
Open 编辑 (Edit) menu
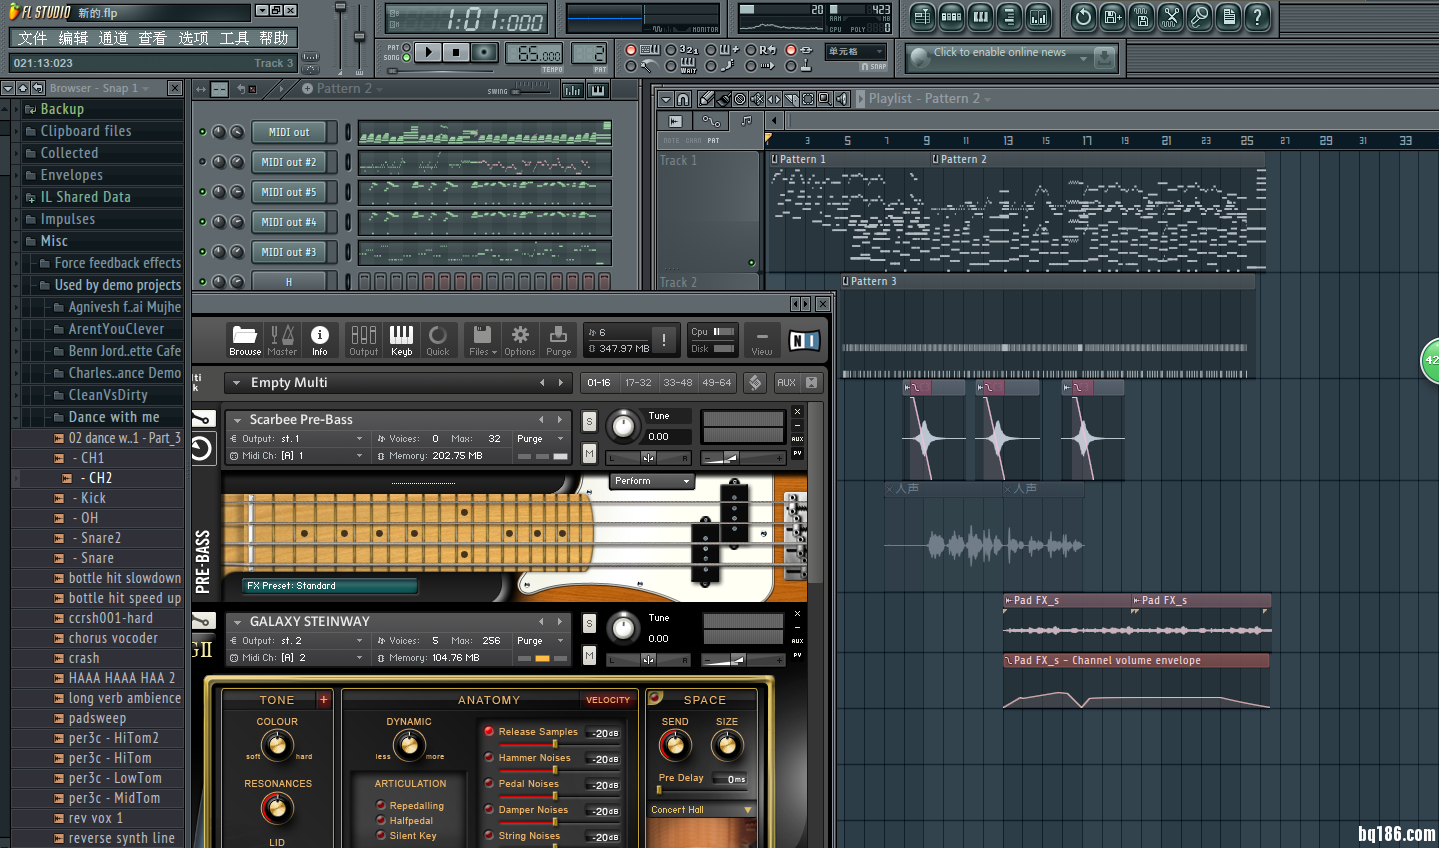pos(73,38)
